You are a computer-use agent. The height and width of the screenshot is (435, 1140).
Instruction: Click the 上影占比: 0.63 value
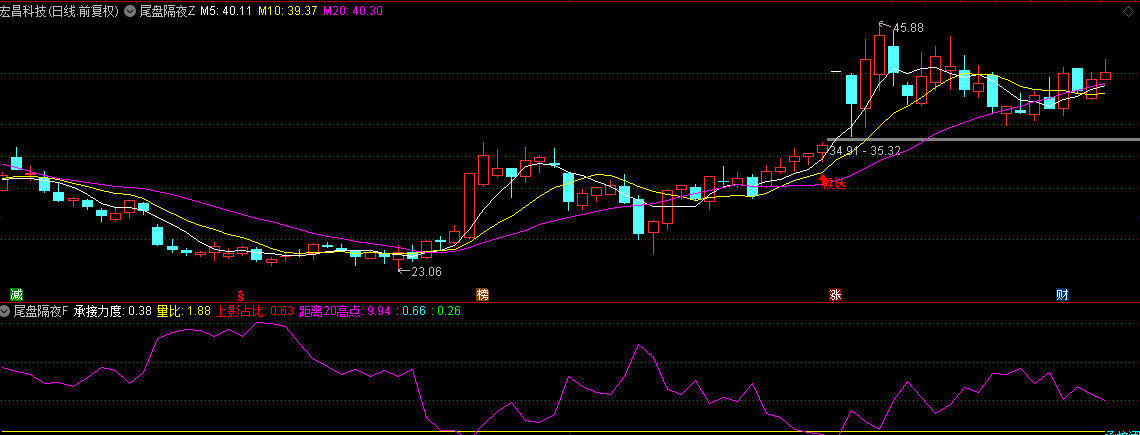pos(255,311)
